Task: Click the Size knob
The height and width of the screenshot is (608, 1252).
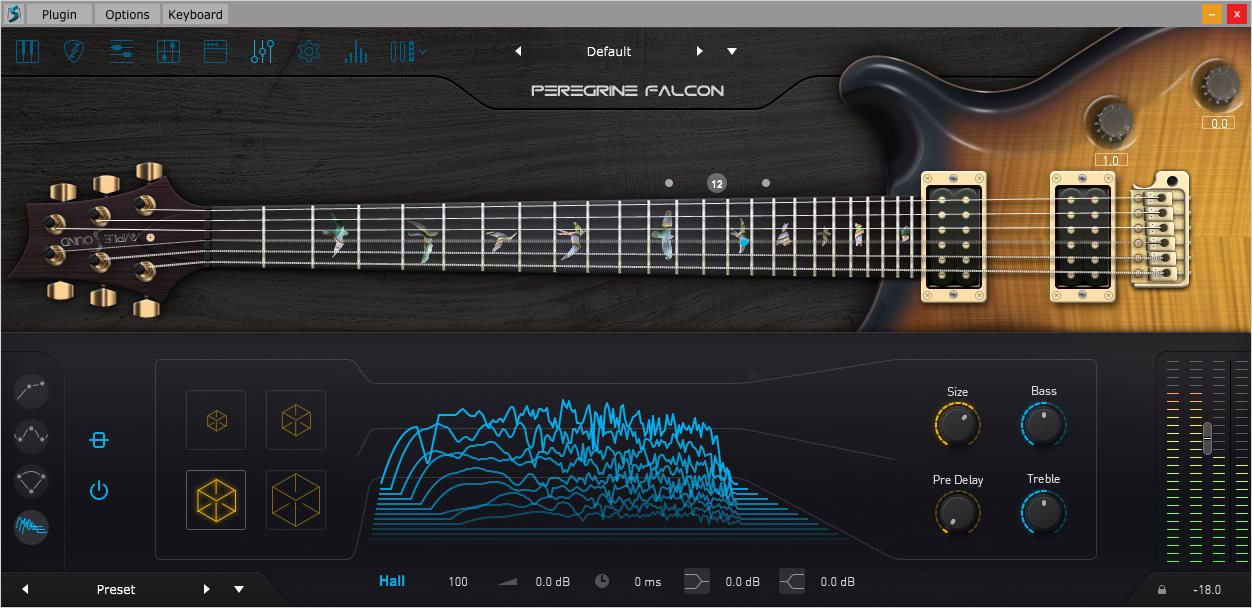Action: coord(958,425)
